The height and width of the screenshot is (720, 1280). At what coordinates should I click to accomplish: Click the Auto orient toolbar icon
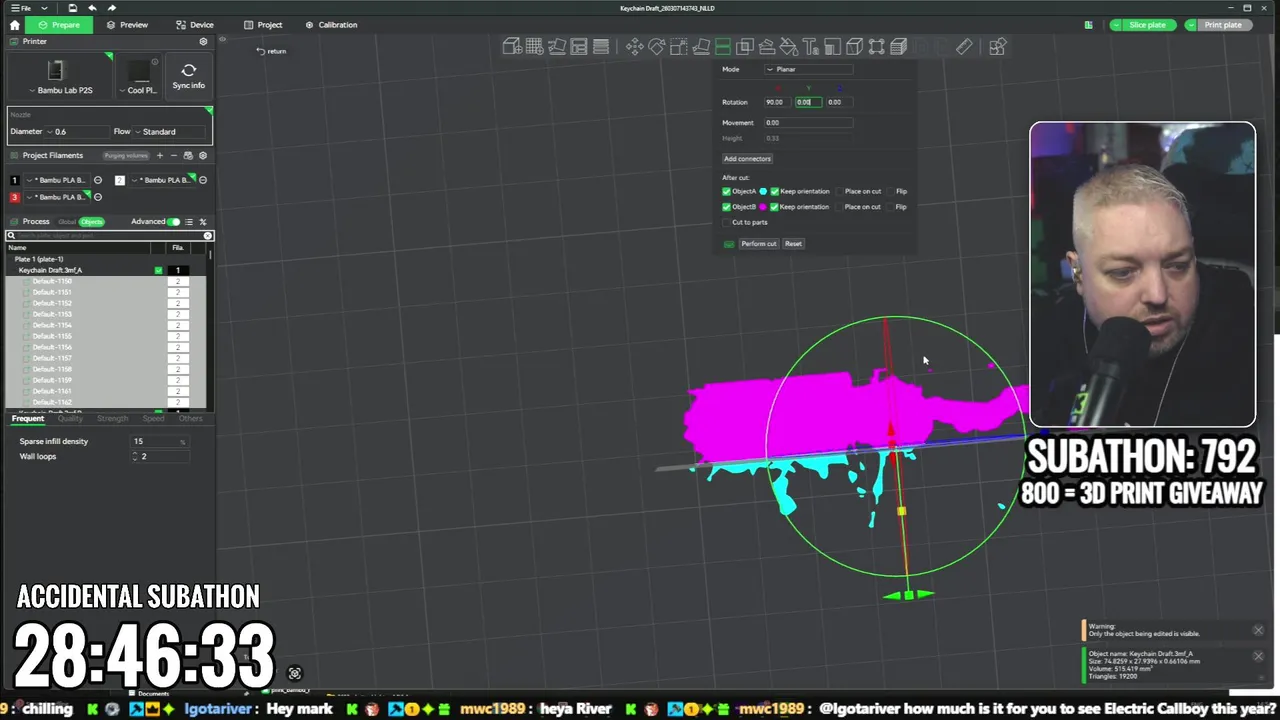point(557,47)
